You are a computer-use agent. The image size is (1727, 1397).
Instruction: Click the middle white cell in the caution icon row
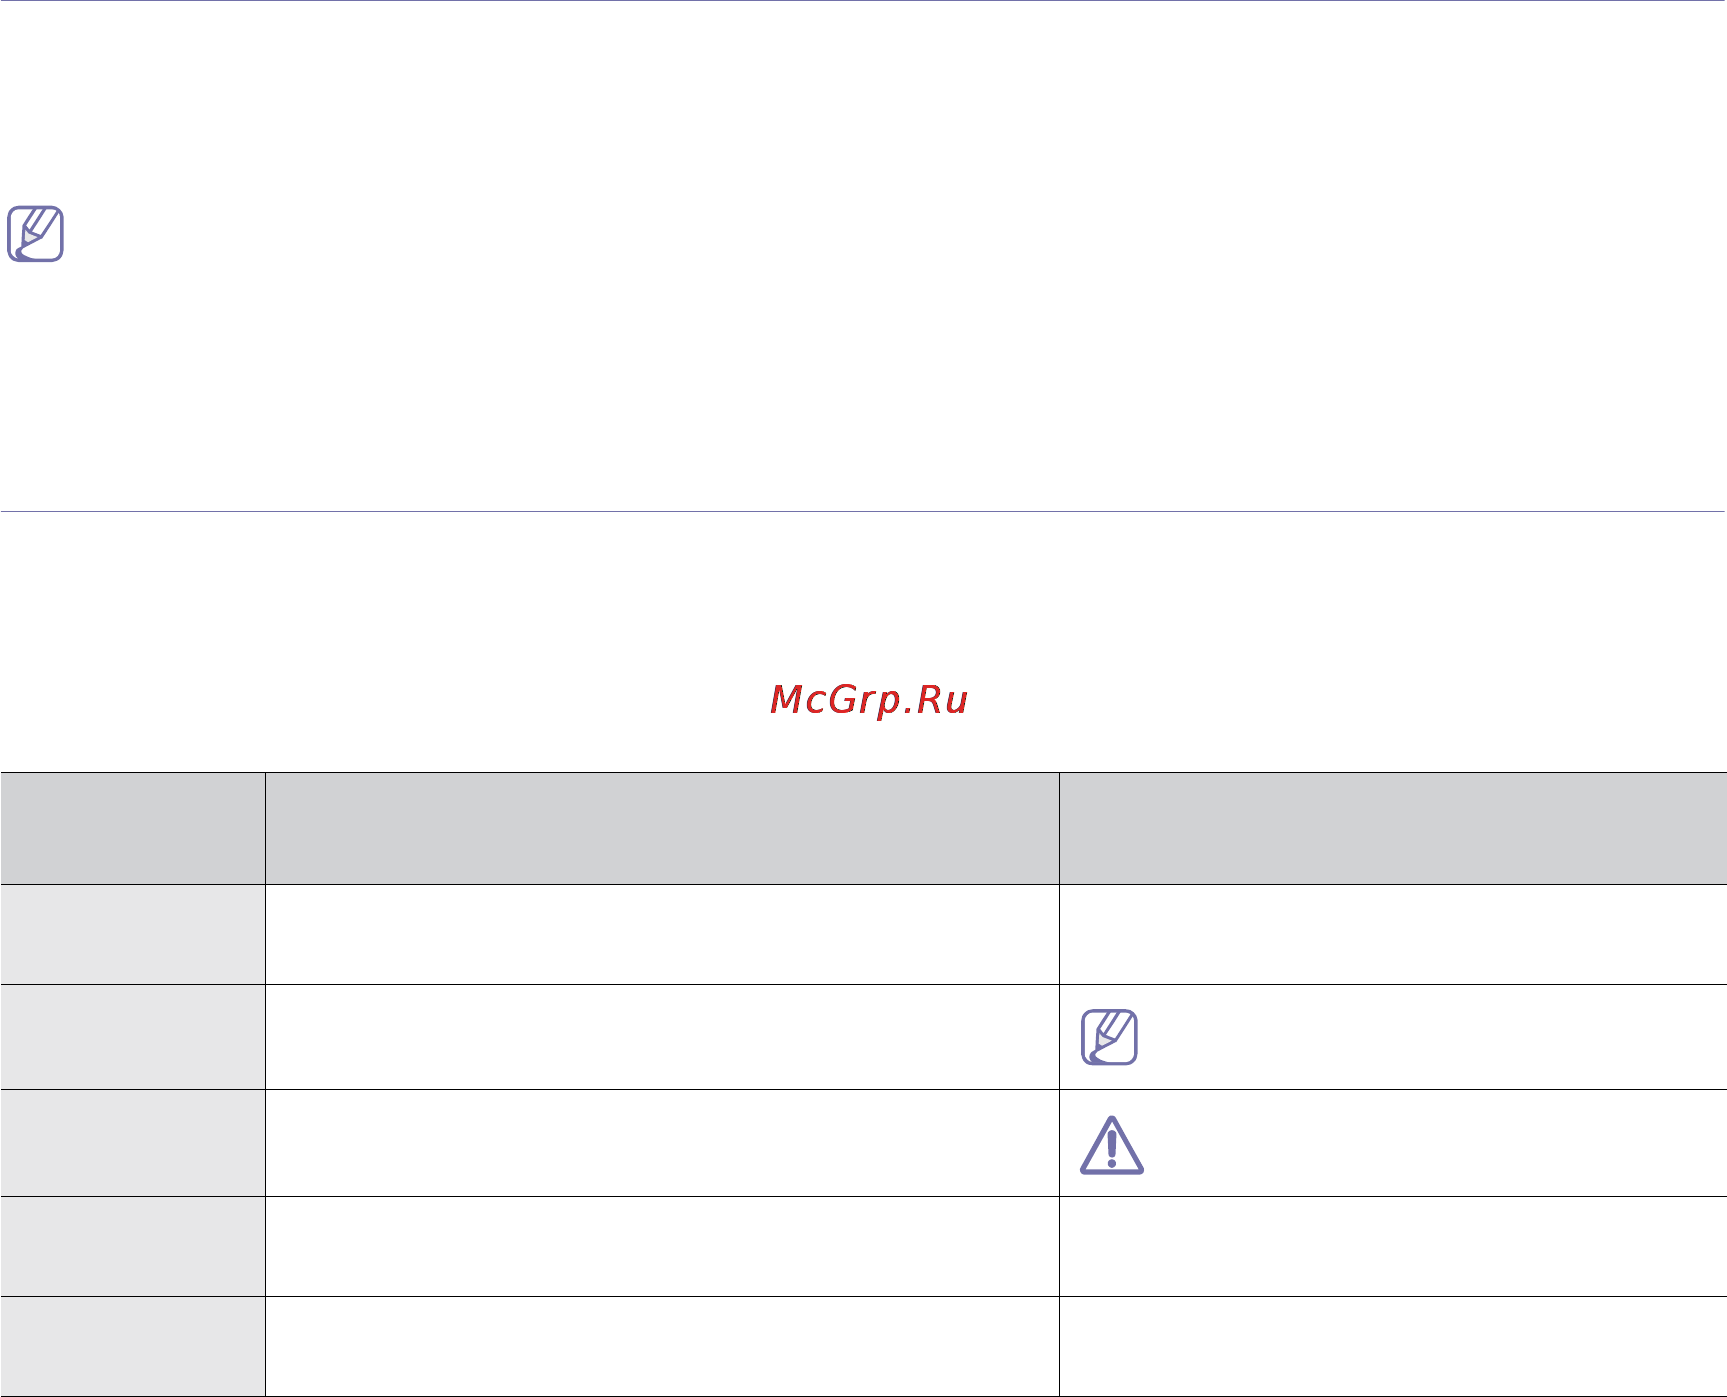click(662, 1143)
